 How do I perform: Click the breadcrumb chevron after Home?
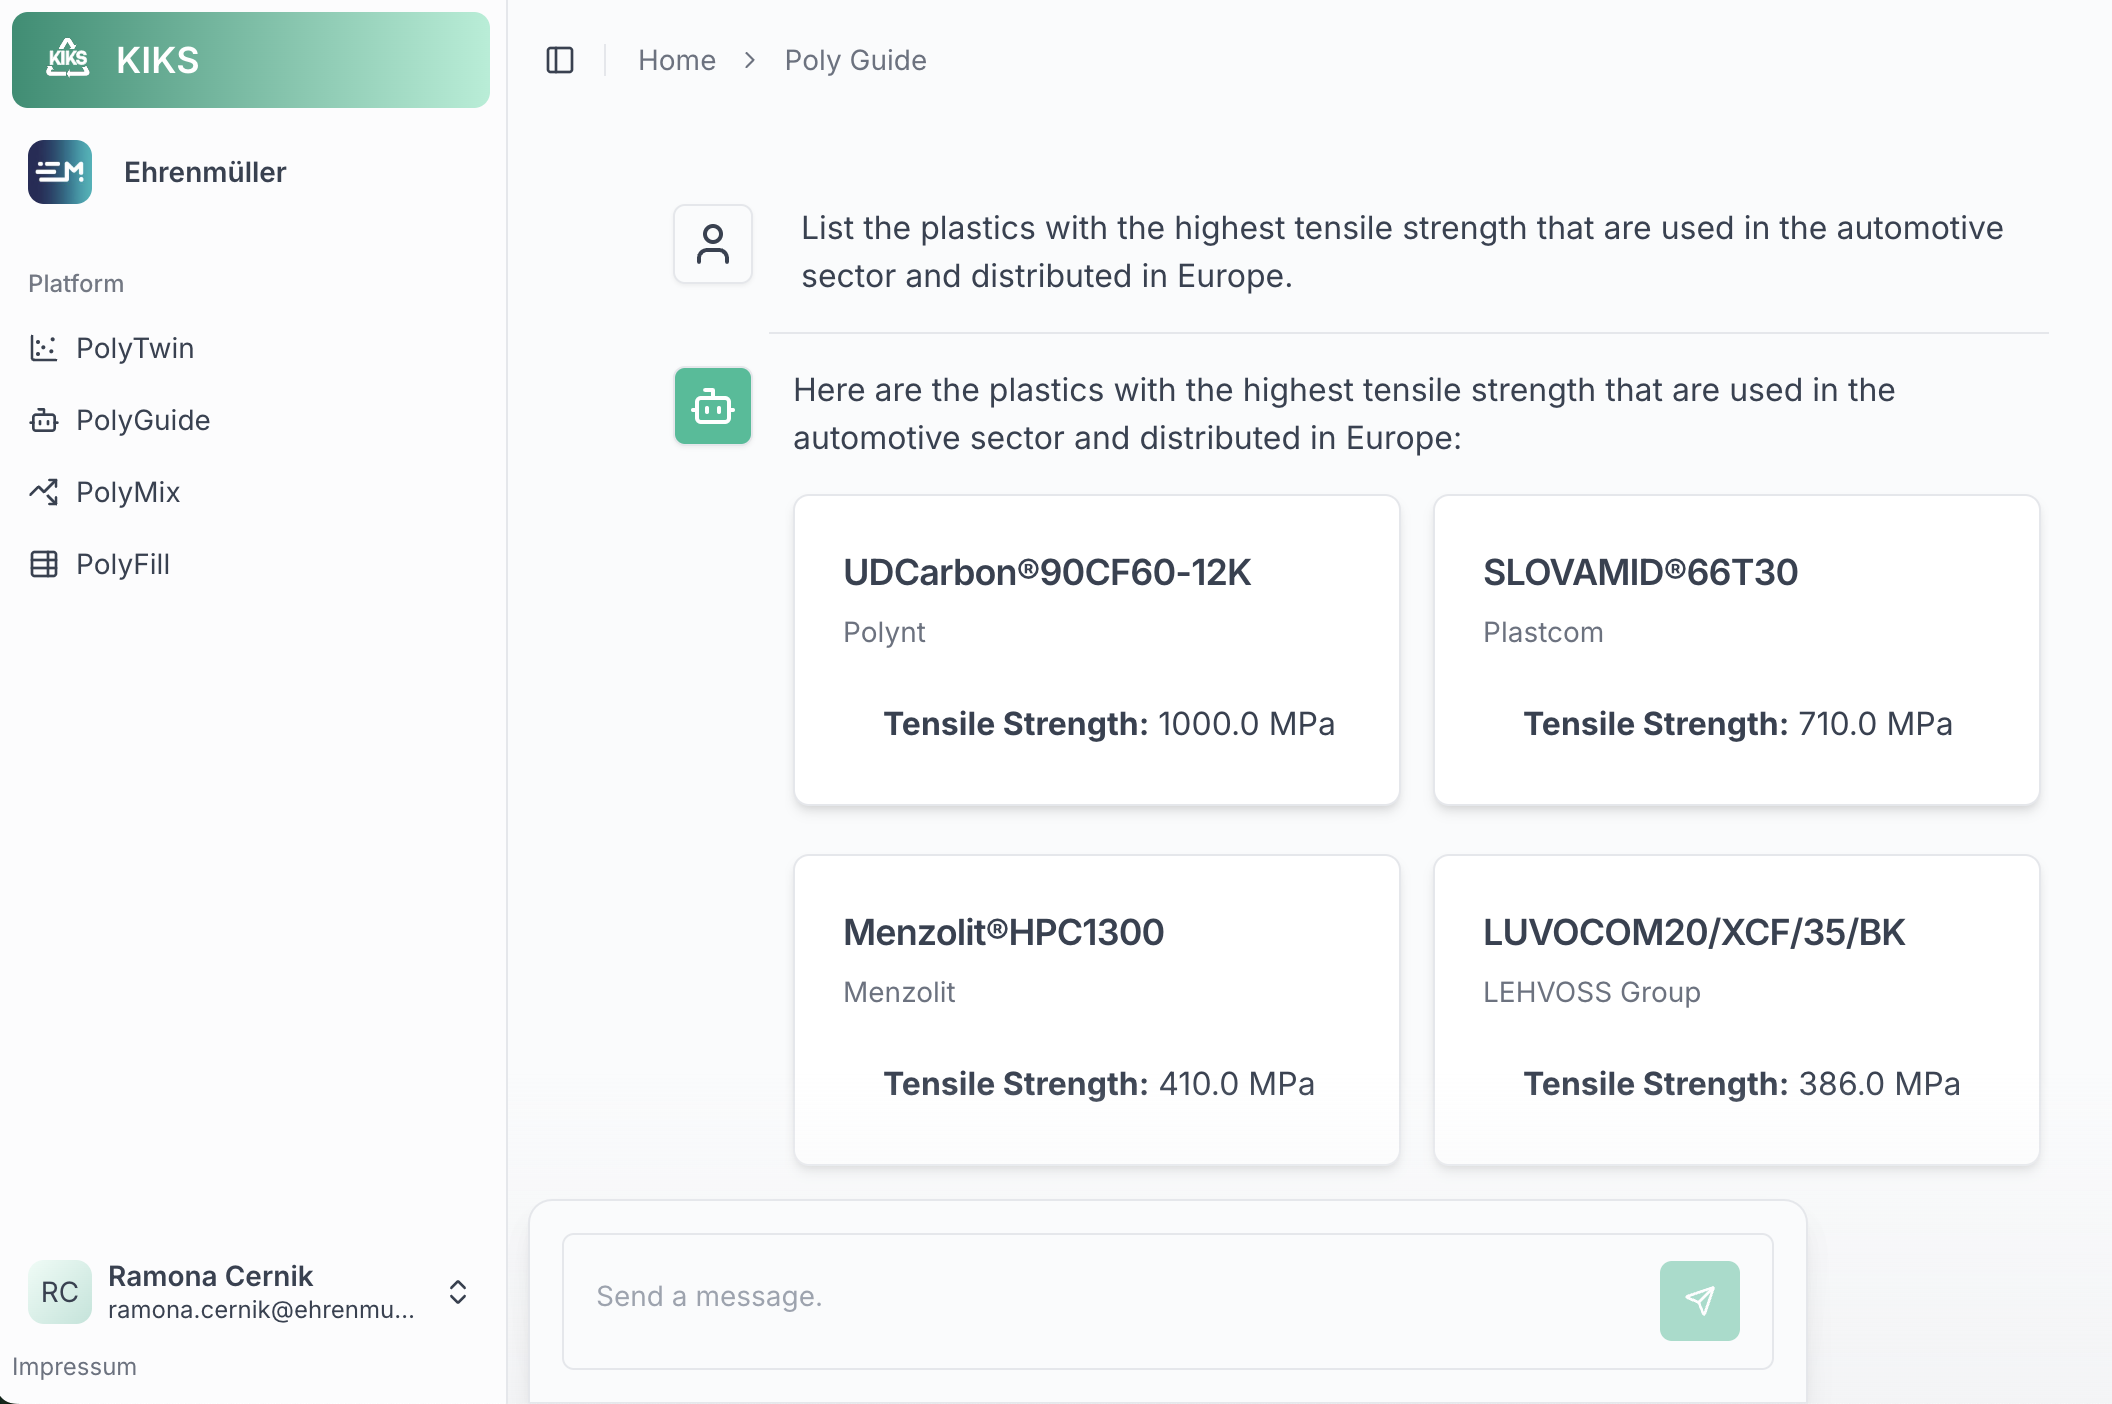click(x=750, y=60)
